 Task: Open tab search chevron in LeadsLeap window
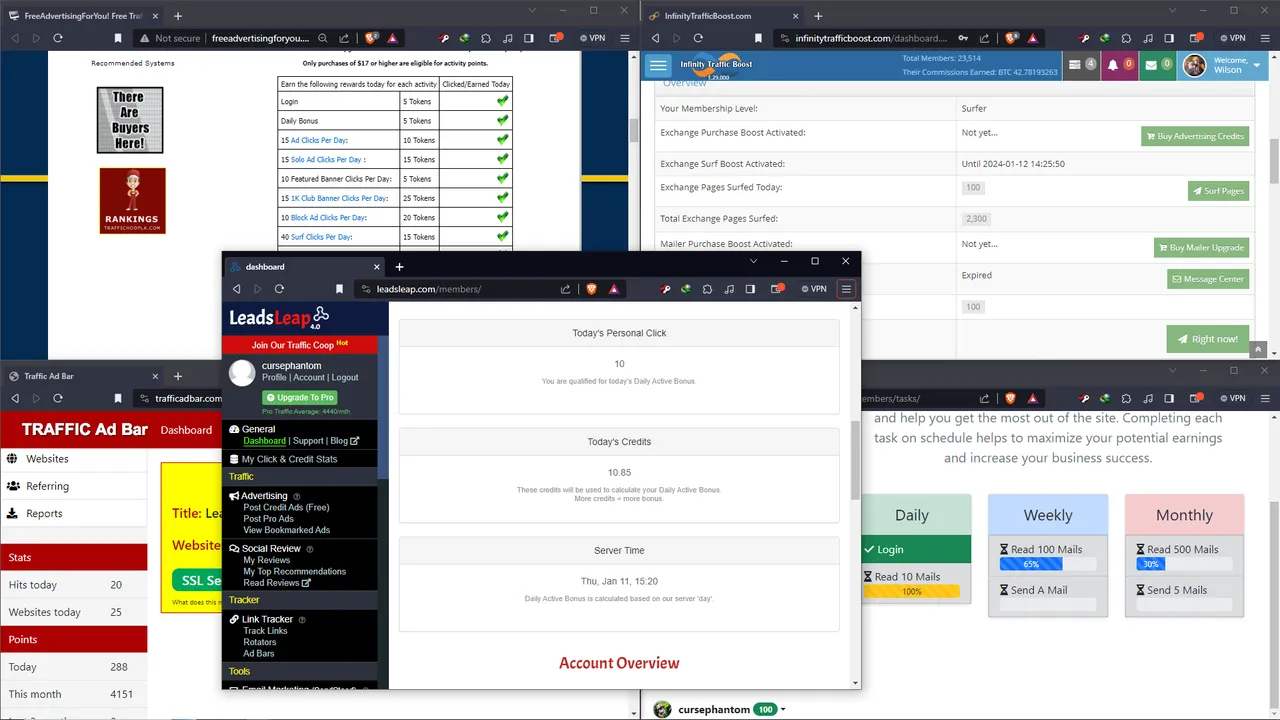(x=754, y=261)
